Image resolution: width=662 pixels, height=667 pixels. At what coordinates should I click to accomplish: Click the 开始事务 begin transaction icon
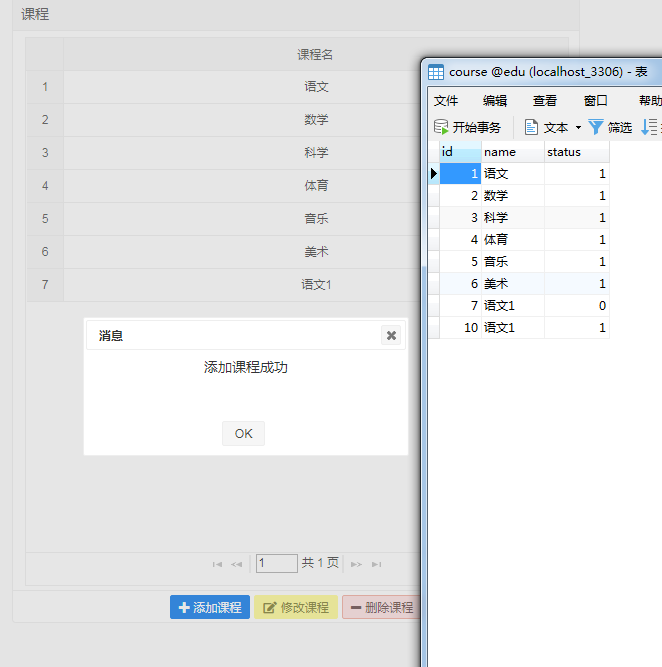(441, 127)
